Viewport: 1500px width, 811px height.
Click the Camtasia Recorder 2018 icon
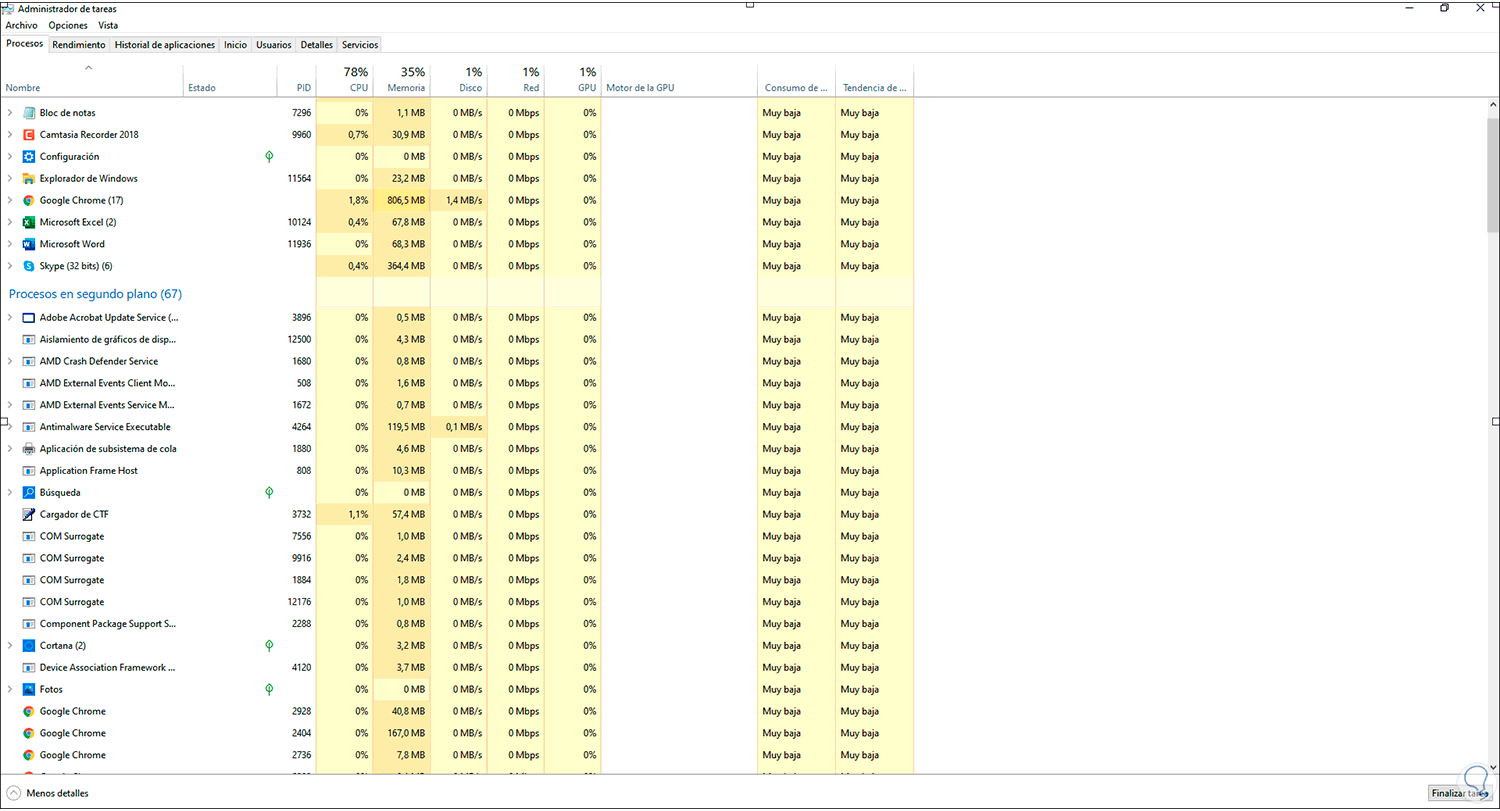(28, 135)
